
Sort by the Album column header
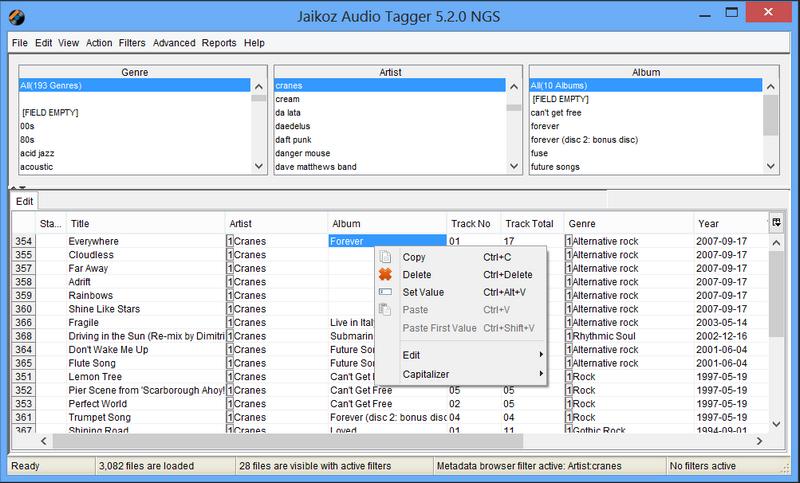click(x=387, y=223)
